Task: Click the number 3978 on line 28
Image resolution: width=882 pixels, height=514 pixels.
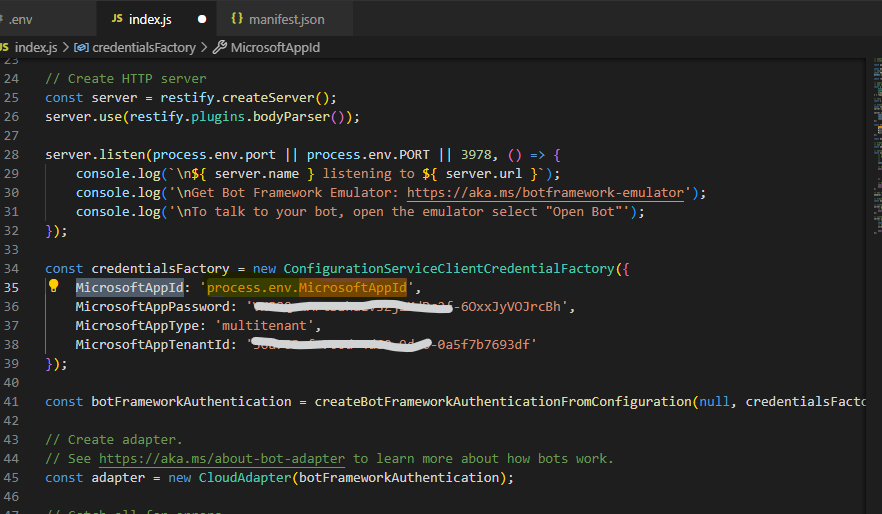Action: pyautogui.click(x=476, y=155)
